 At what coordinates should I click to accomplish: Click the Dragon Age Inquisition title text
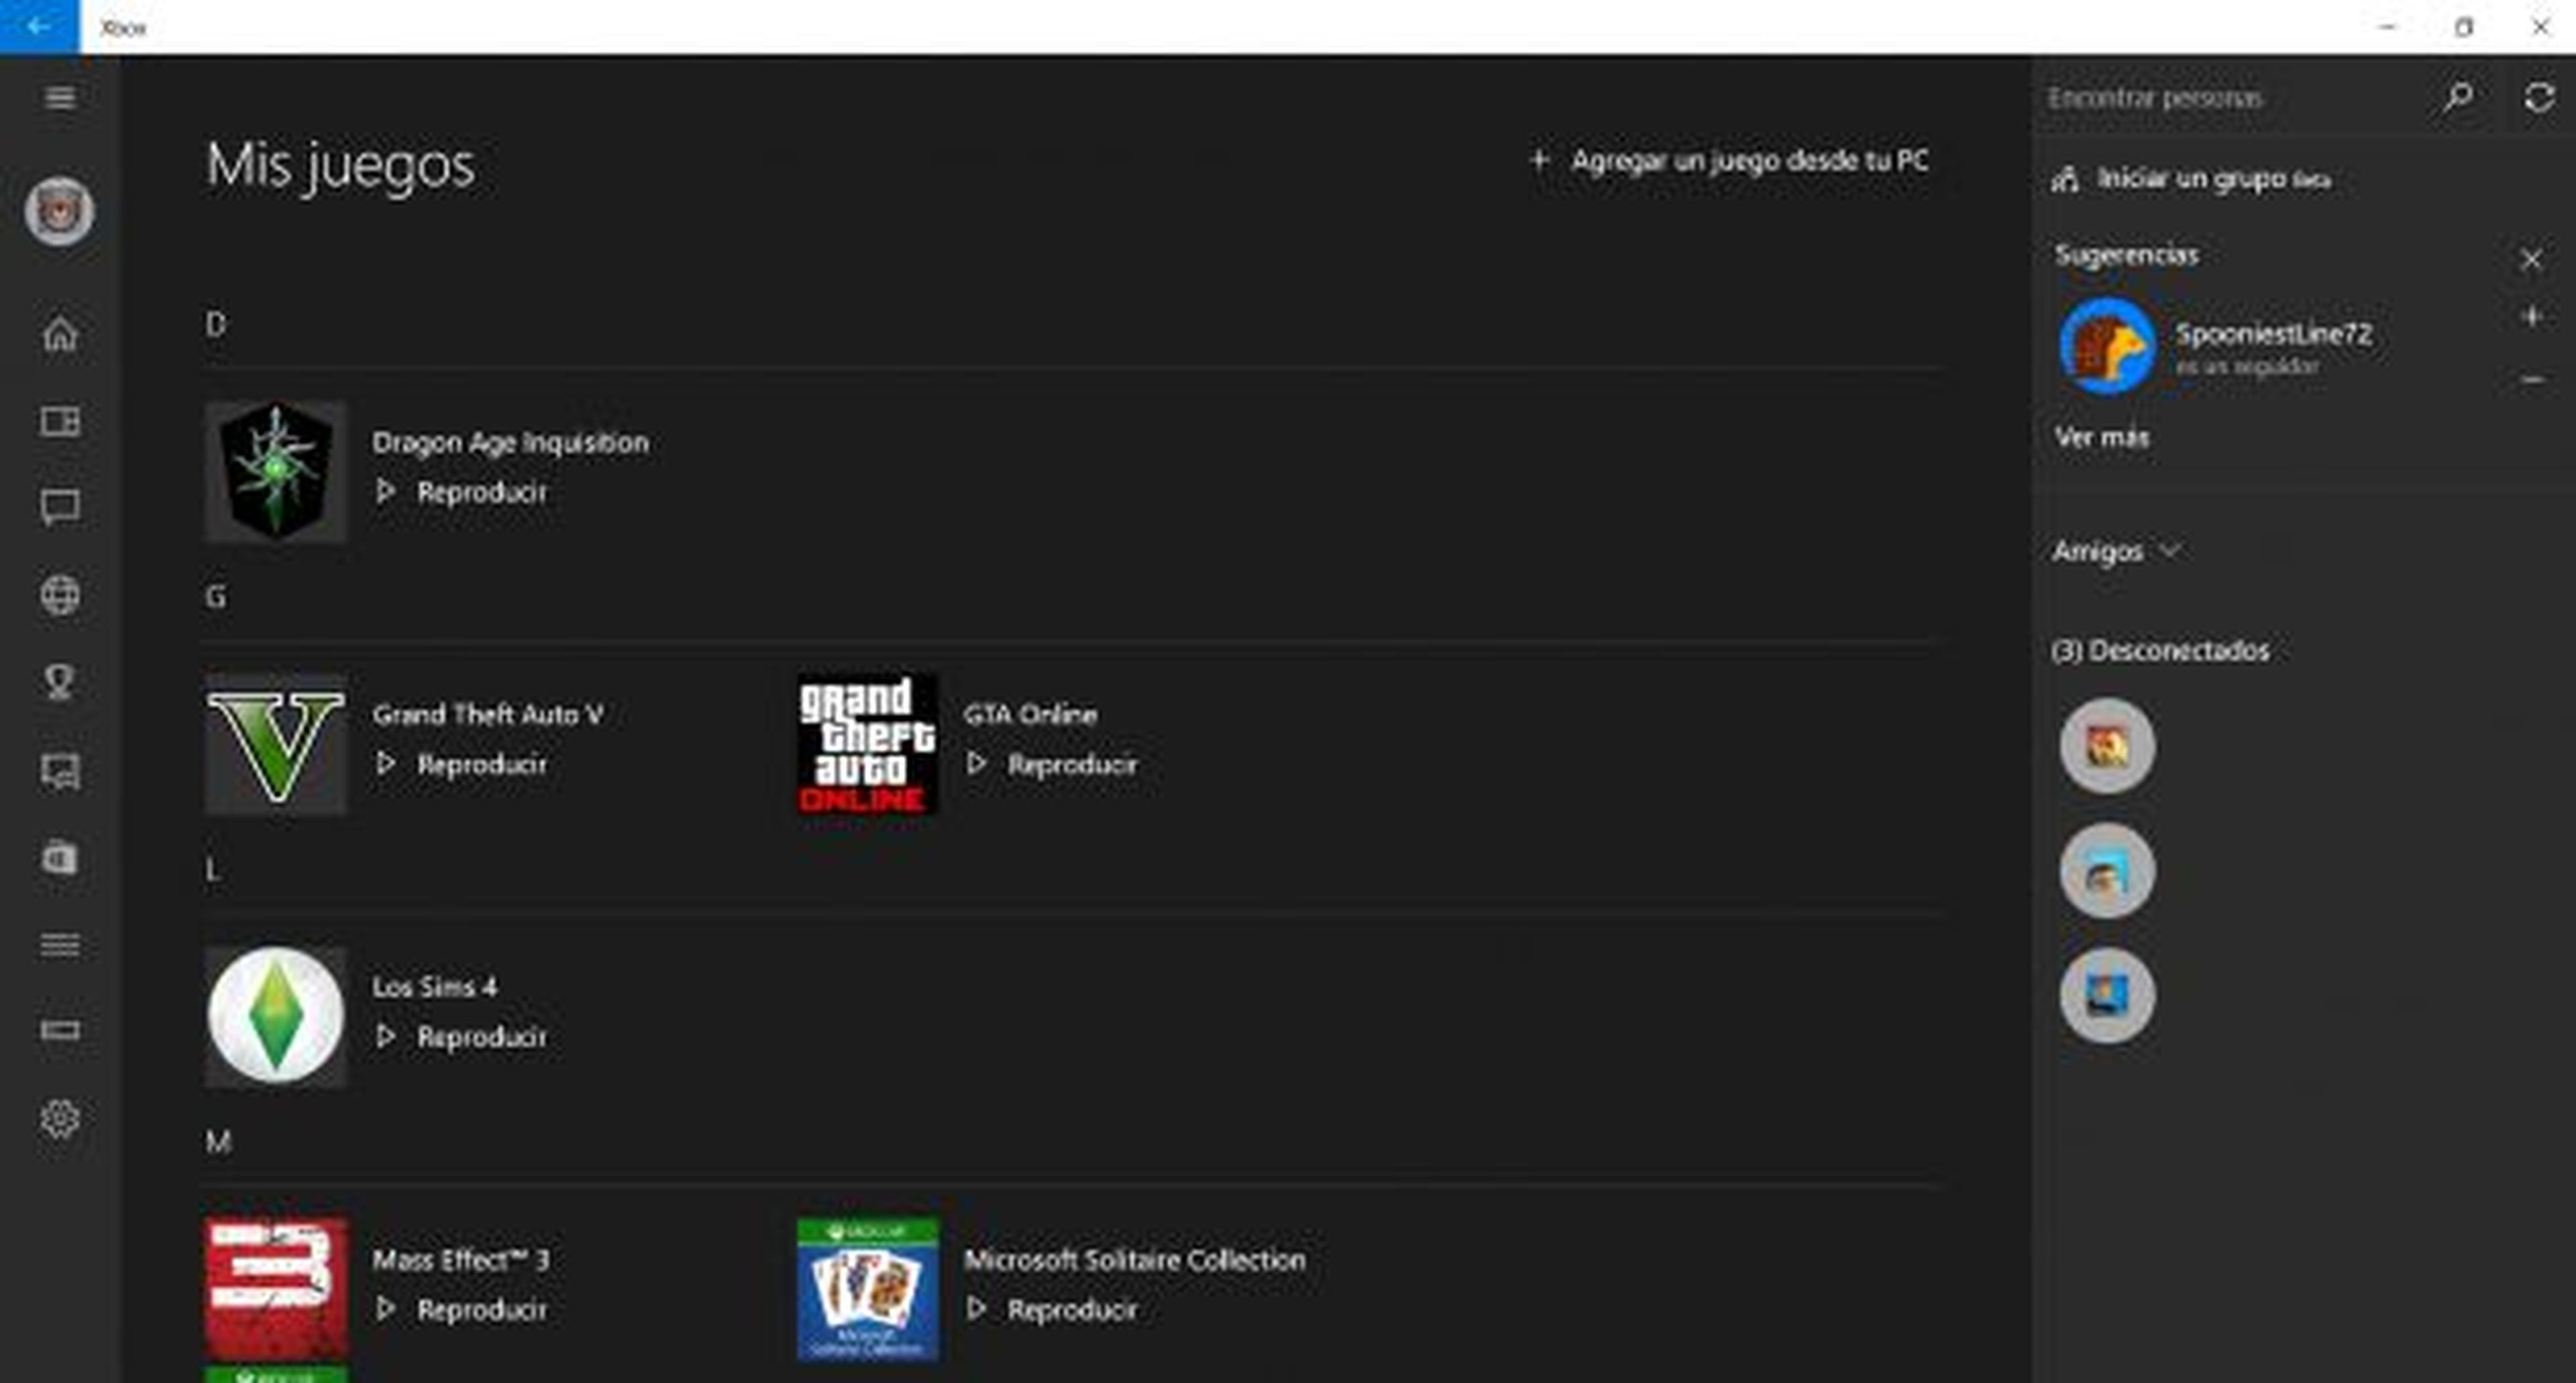[510, 443]
